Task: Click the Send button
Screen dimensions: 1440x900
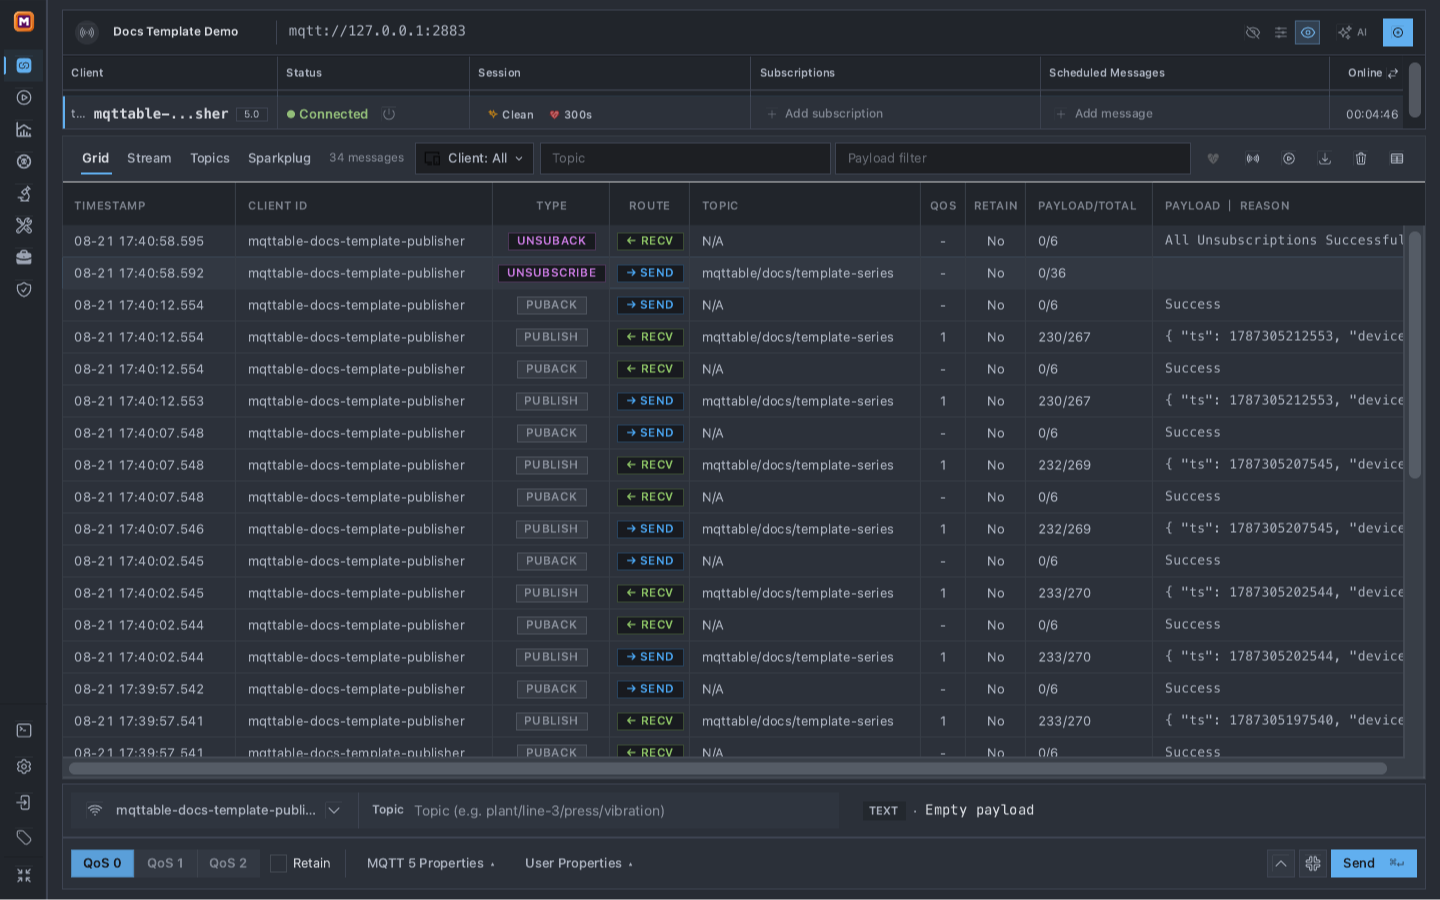Action: (1373, 863)
